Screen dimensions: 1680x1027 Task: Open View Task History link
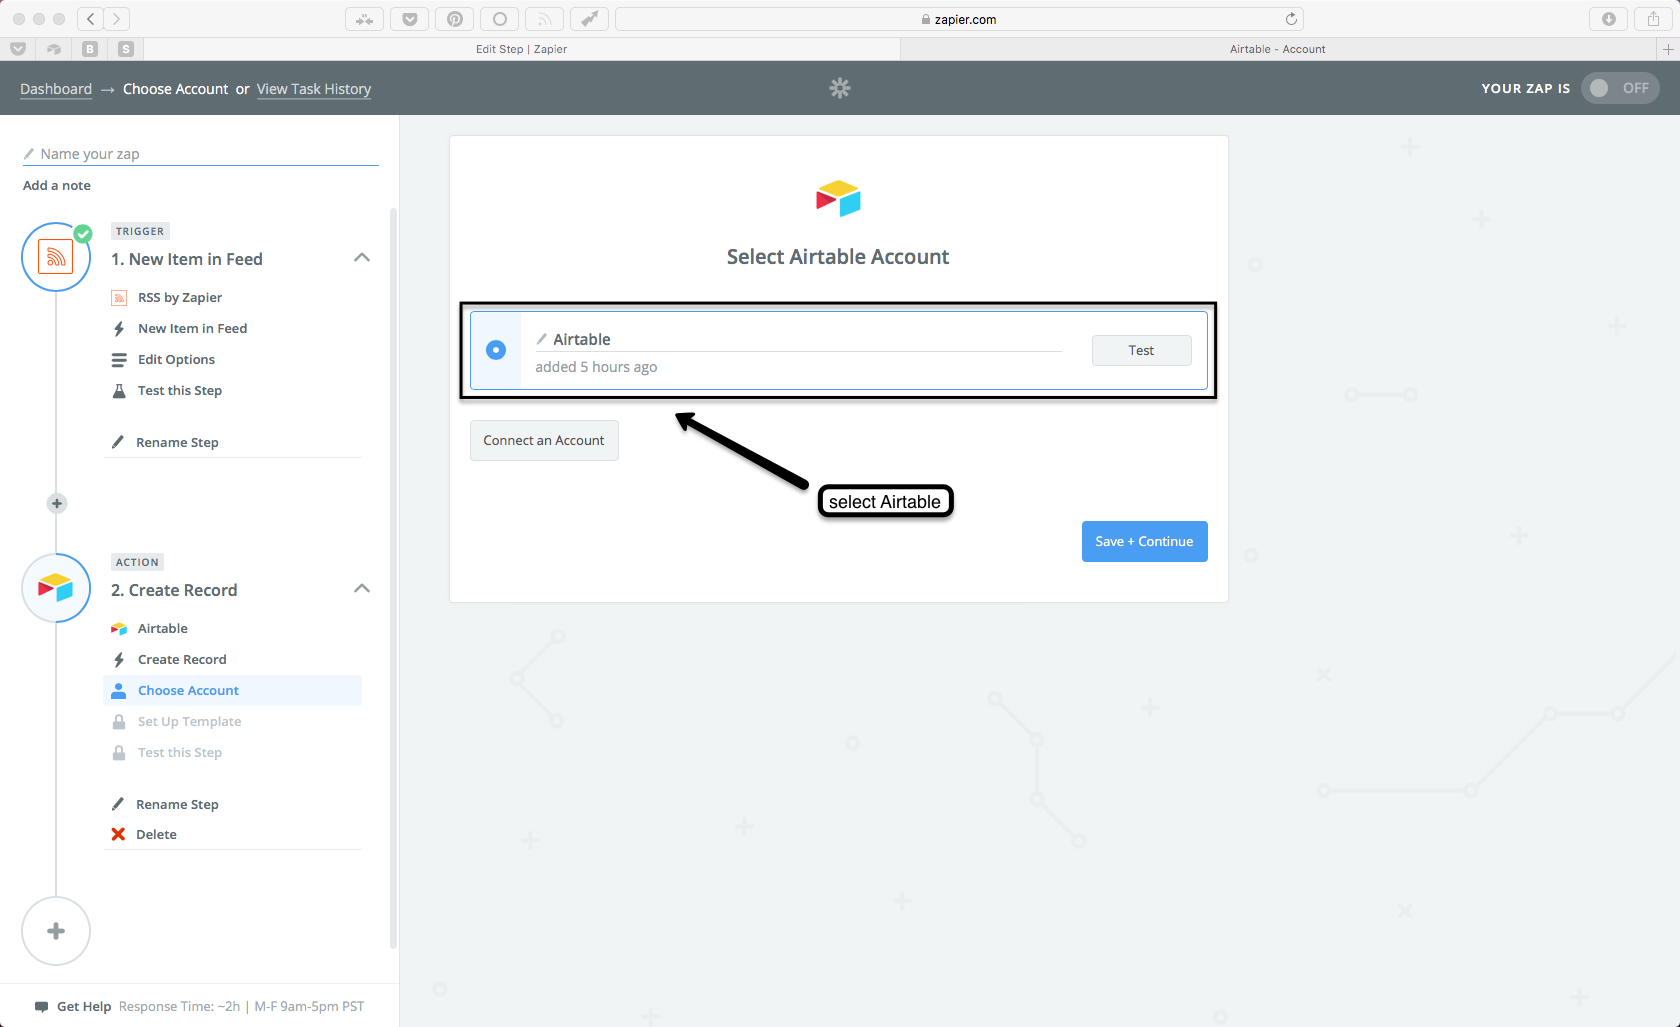(314, 89)
